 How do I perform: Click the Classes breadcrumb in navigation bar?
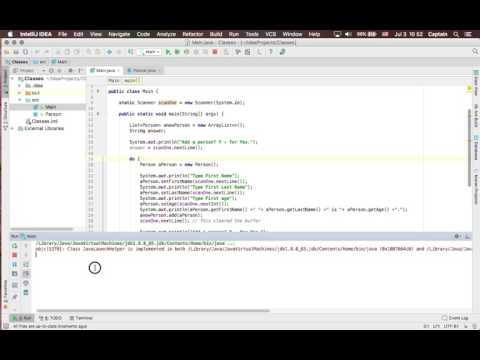tap(17, 62)
